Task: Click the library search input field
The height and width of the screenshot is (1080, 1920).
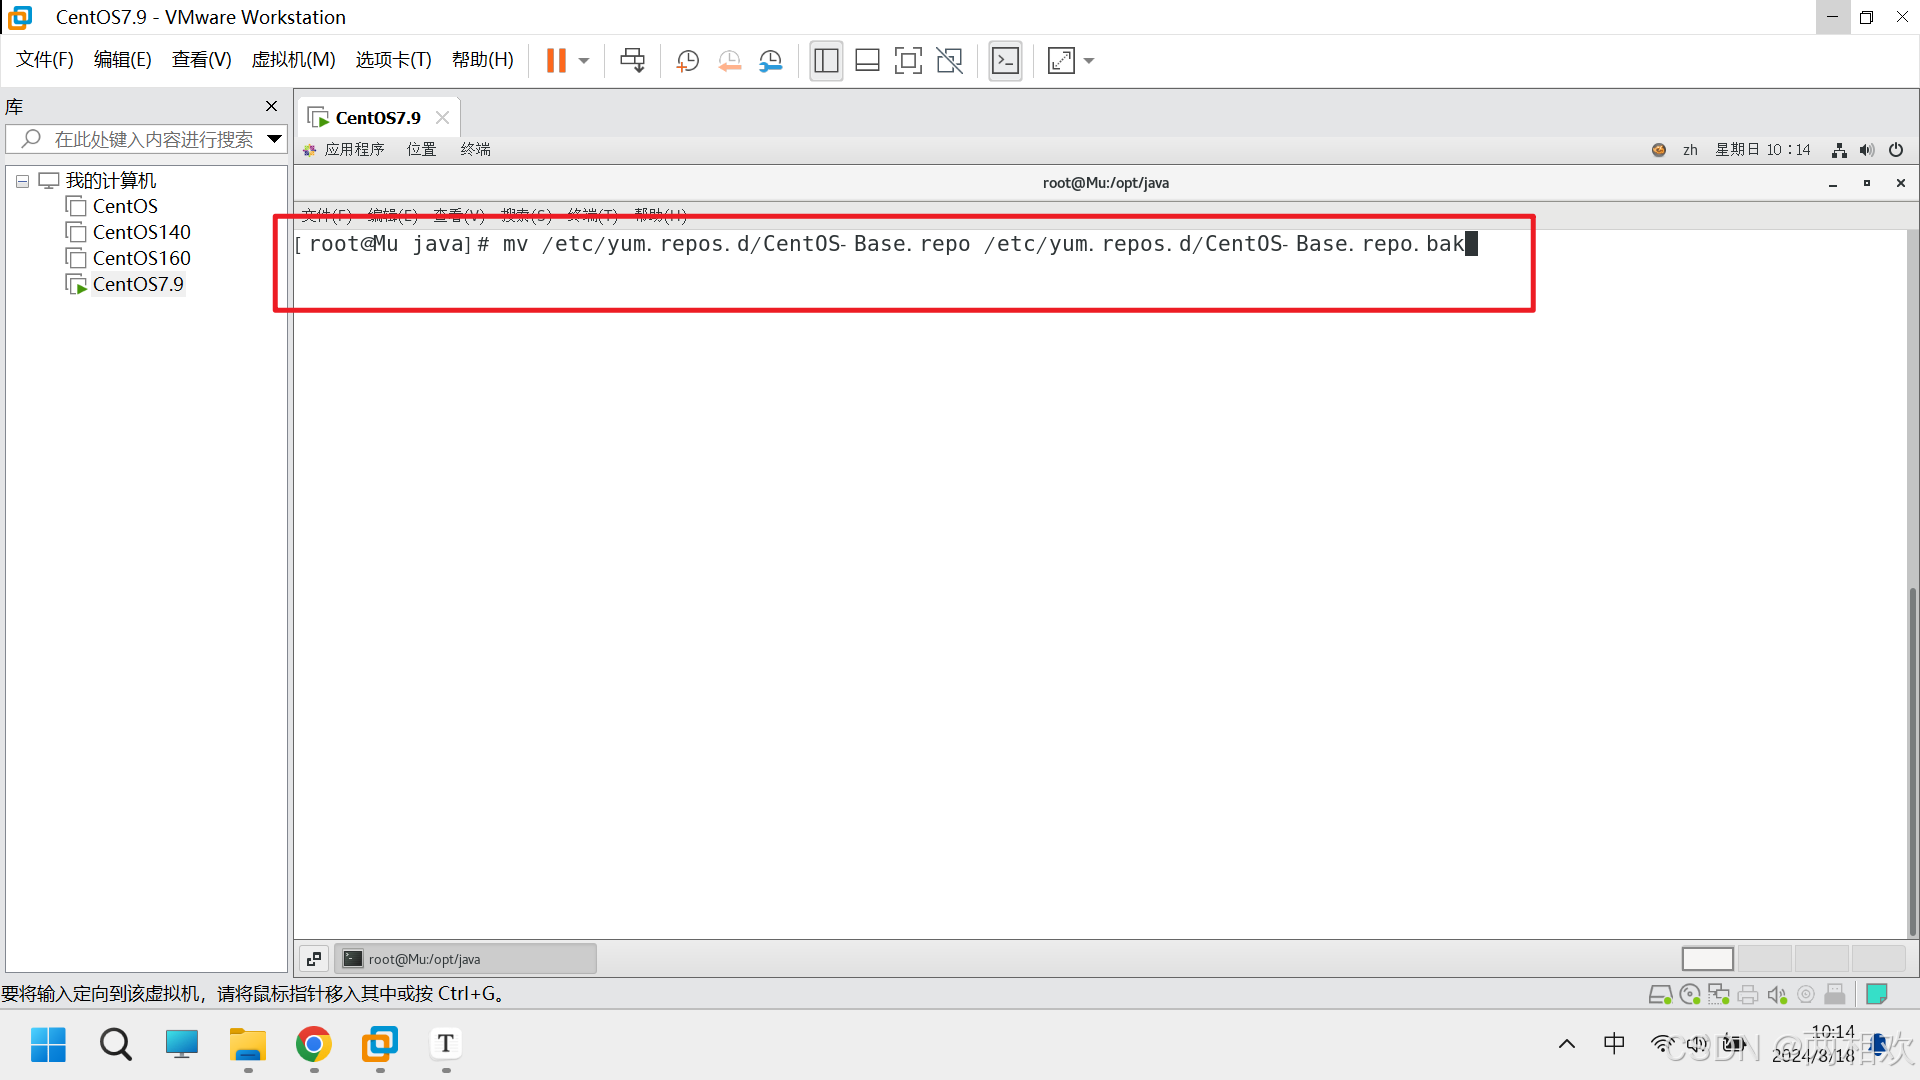Action: tap(153, 139)
